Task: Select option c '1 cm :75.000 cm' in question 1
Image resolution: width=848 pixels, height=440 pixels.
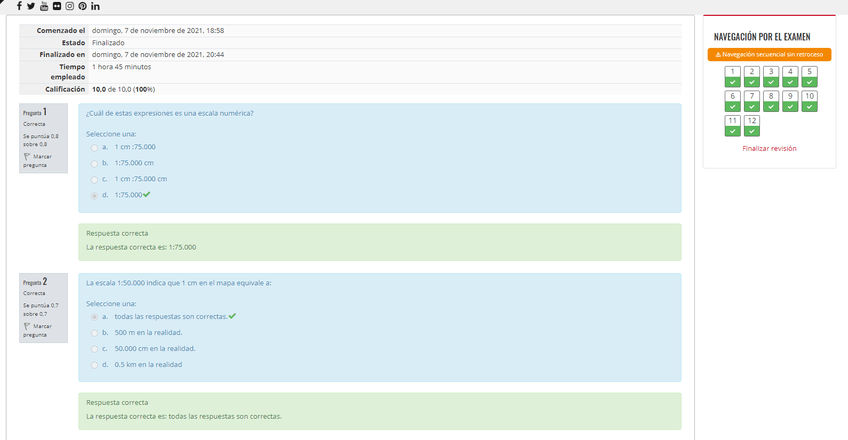Action: click(94, 179)
